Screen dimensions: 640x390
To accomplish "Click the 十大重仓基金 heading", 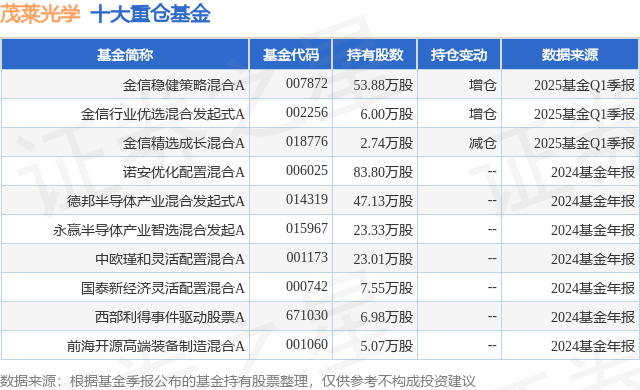I will (x=150, y=13).
